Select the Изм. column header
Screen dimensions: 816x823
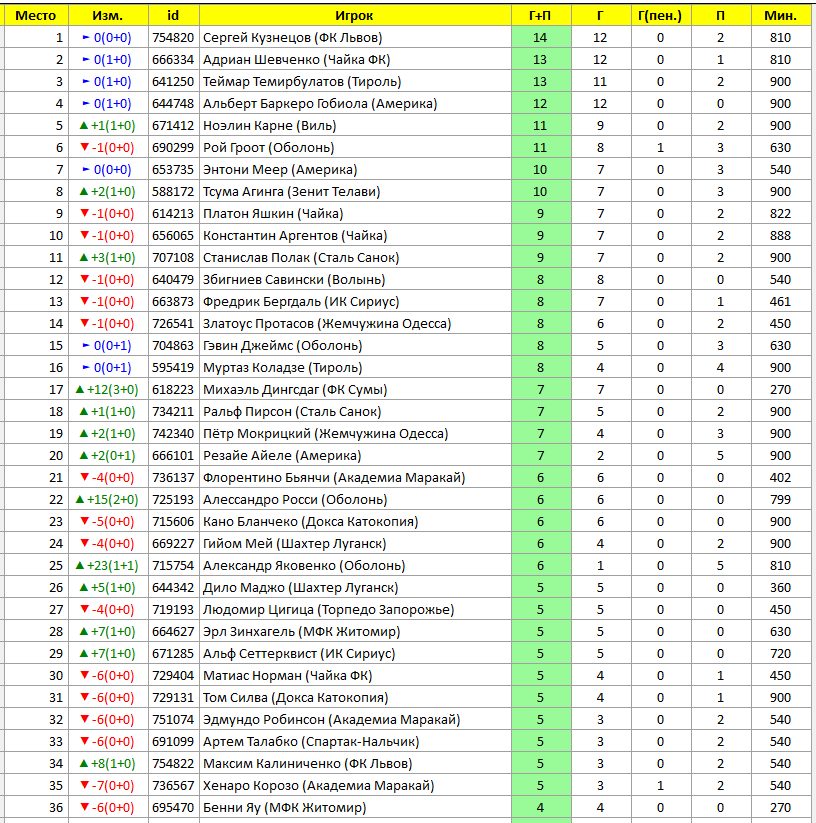click(x=108, y=16)
